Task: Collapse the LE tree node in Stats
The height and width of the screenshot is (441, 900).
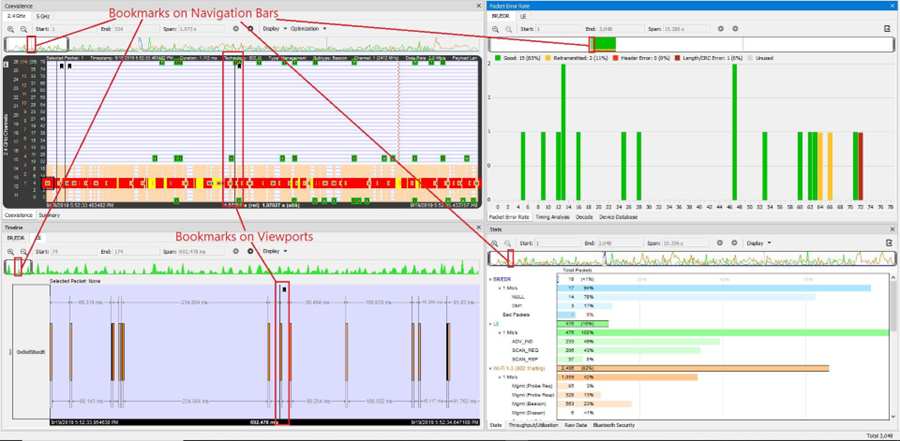Action: pos(490,324)
